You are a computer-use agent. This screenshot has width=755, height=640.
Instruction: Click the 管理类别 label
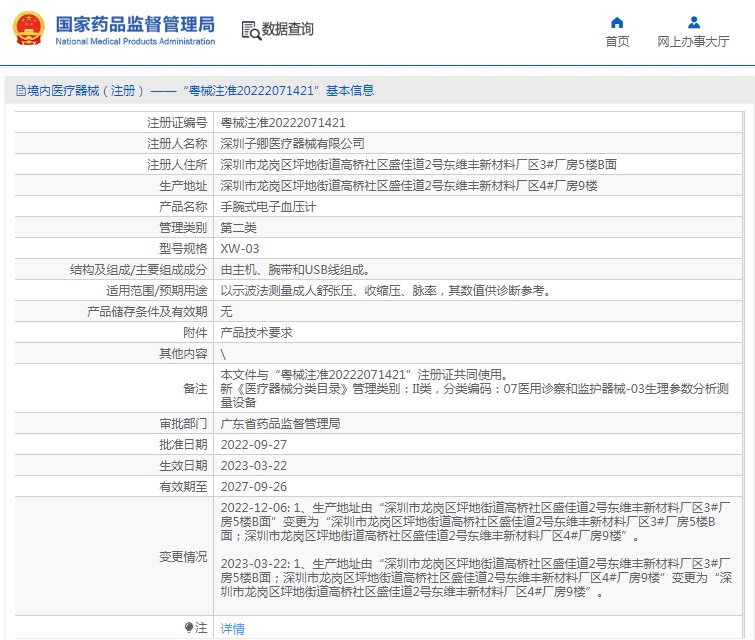pos(183,228)
